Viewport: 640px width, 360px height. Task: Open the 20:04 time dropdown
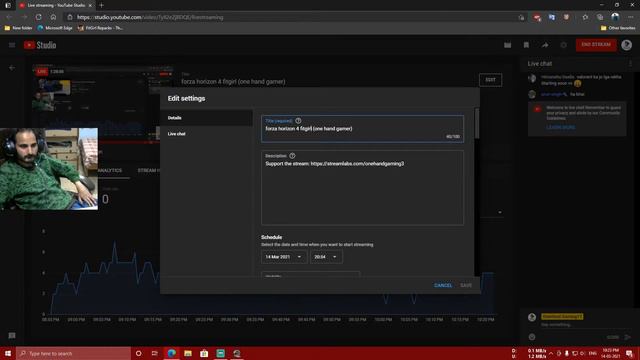(326, 257)
